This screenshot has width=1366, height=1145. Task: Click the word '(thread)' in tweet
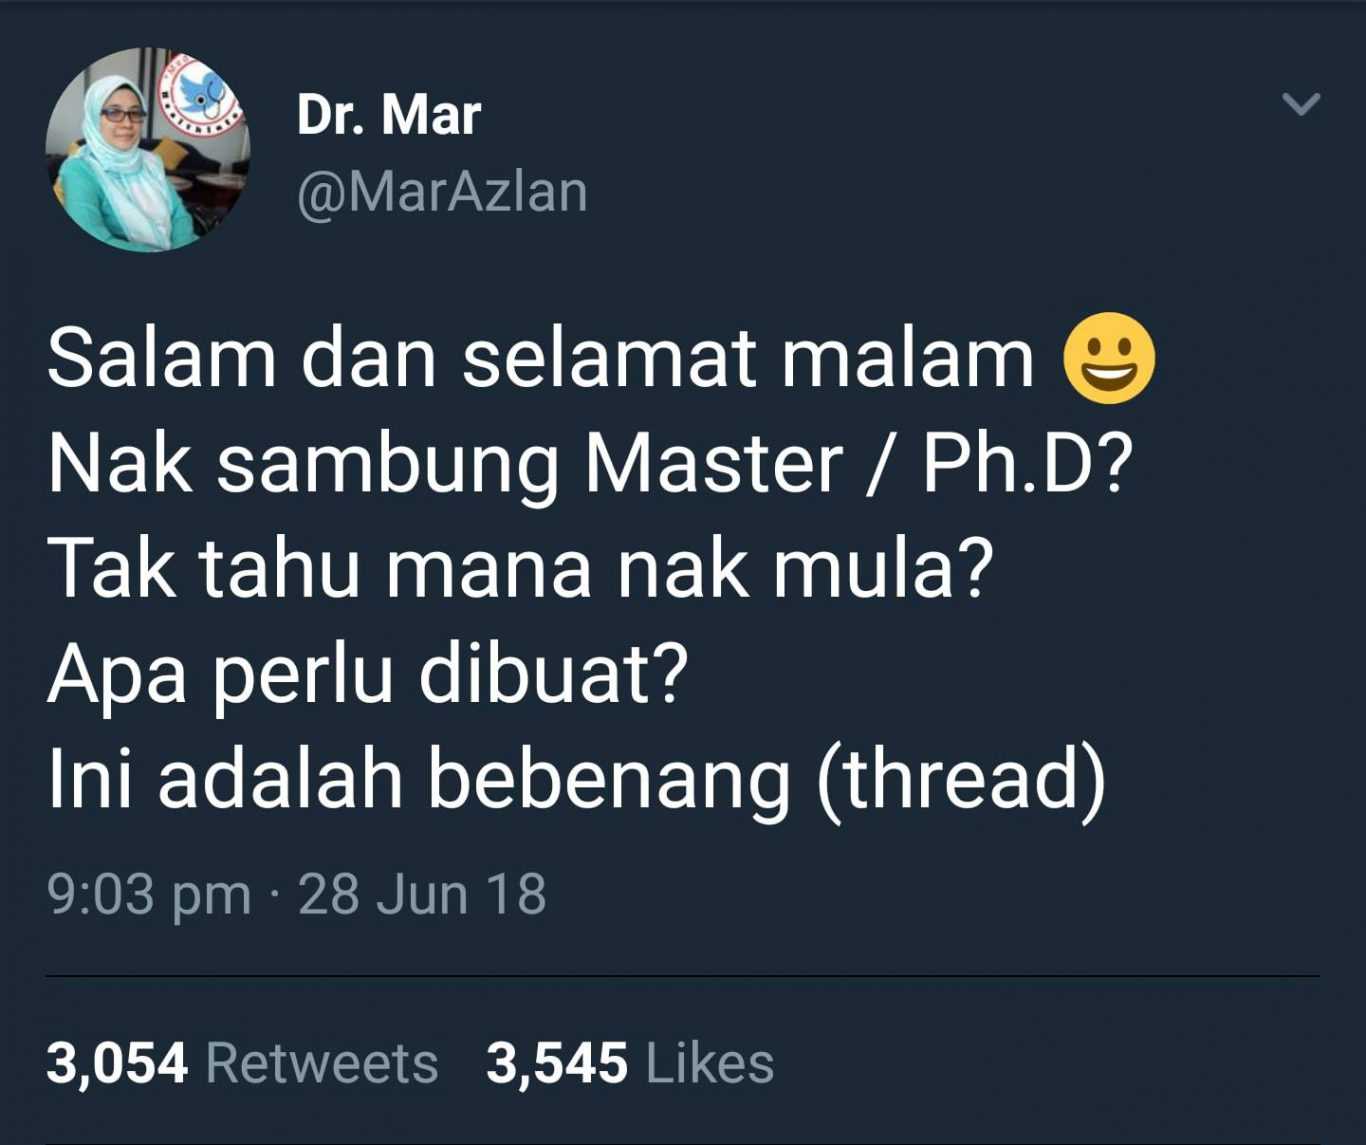pos(962,780)
